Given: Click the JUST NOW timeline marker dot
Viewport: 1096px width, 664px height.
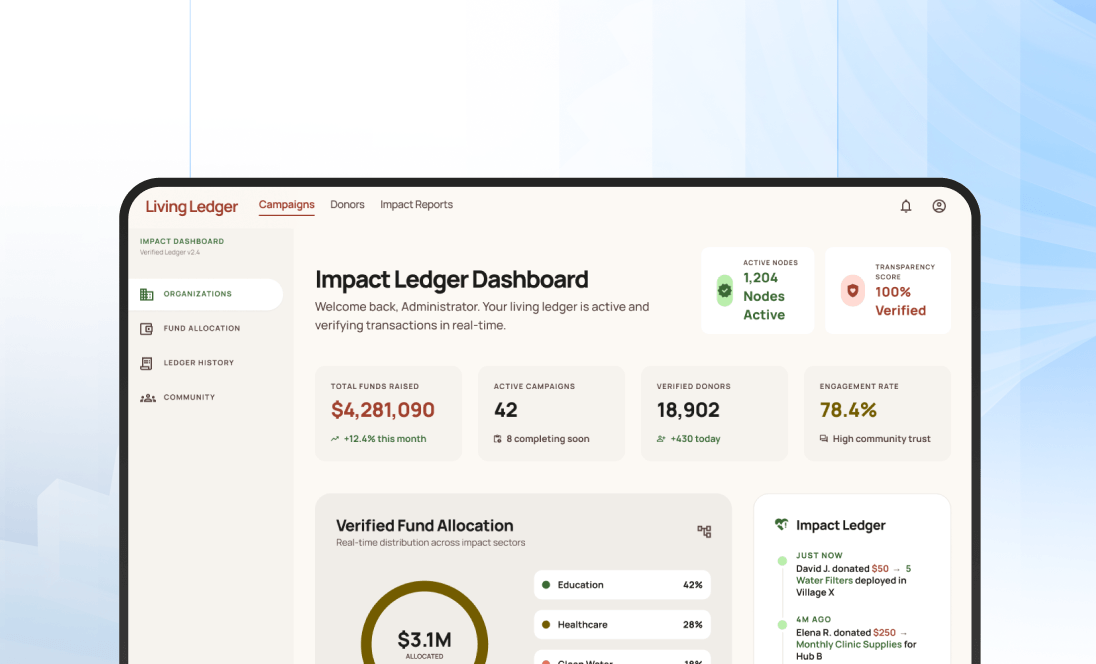Looking at the screenshot, I should coord(783,560).
